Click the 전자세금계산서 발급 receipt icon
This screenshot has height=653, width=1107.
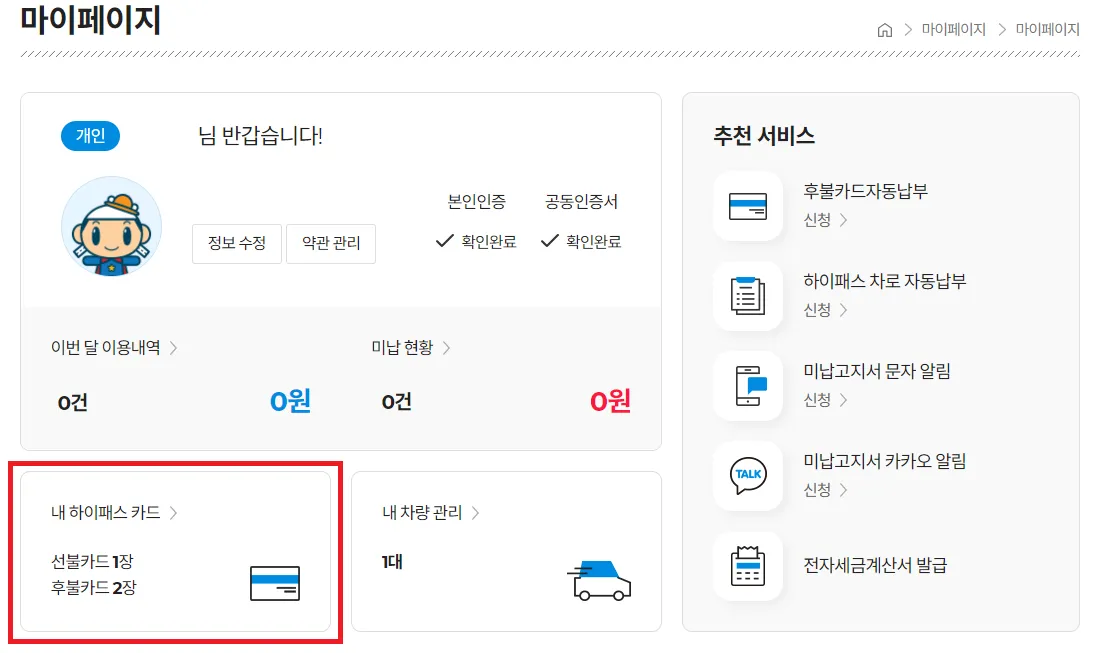click(x=747, y=566)
